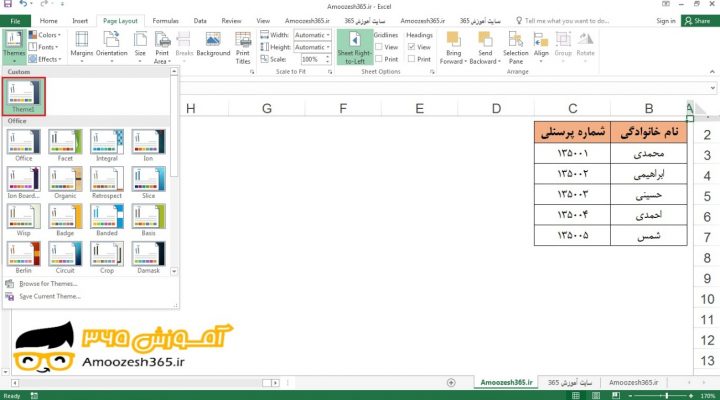Screen dimensions: 720x400
Task: Click the Group objects button
Action: coord(563,45)
